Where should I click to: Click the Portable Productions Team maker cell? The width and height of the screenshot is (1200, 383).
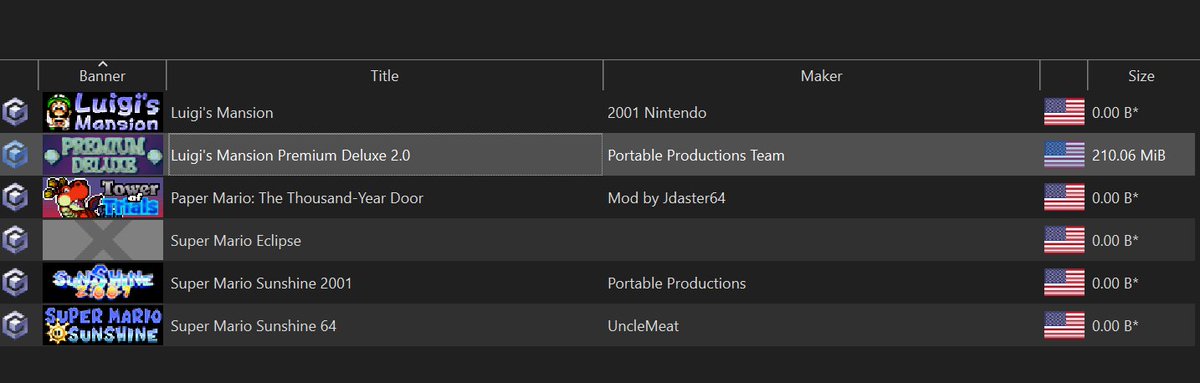tap(696, 155)
